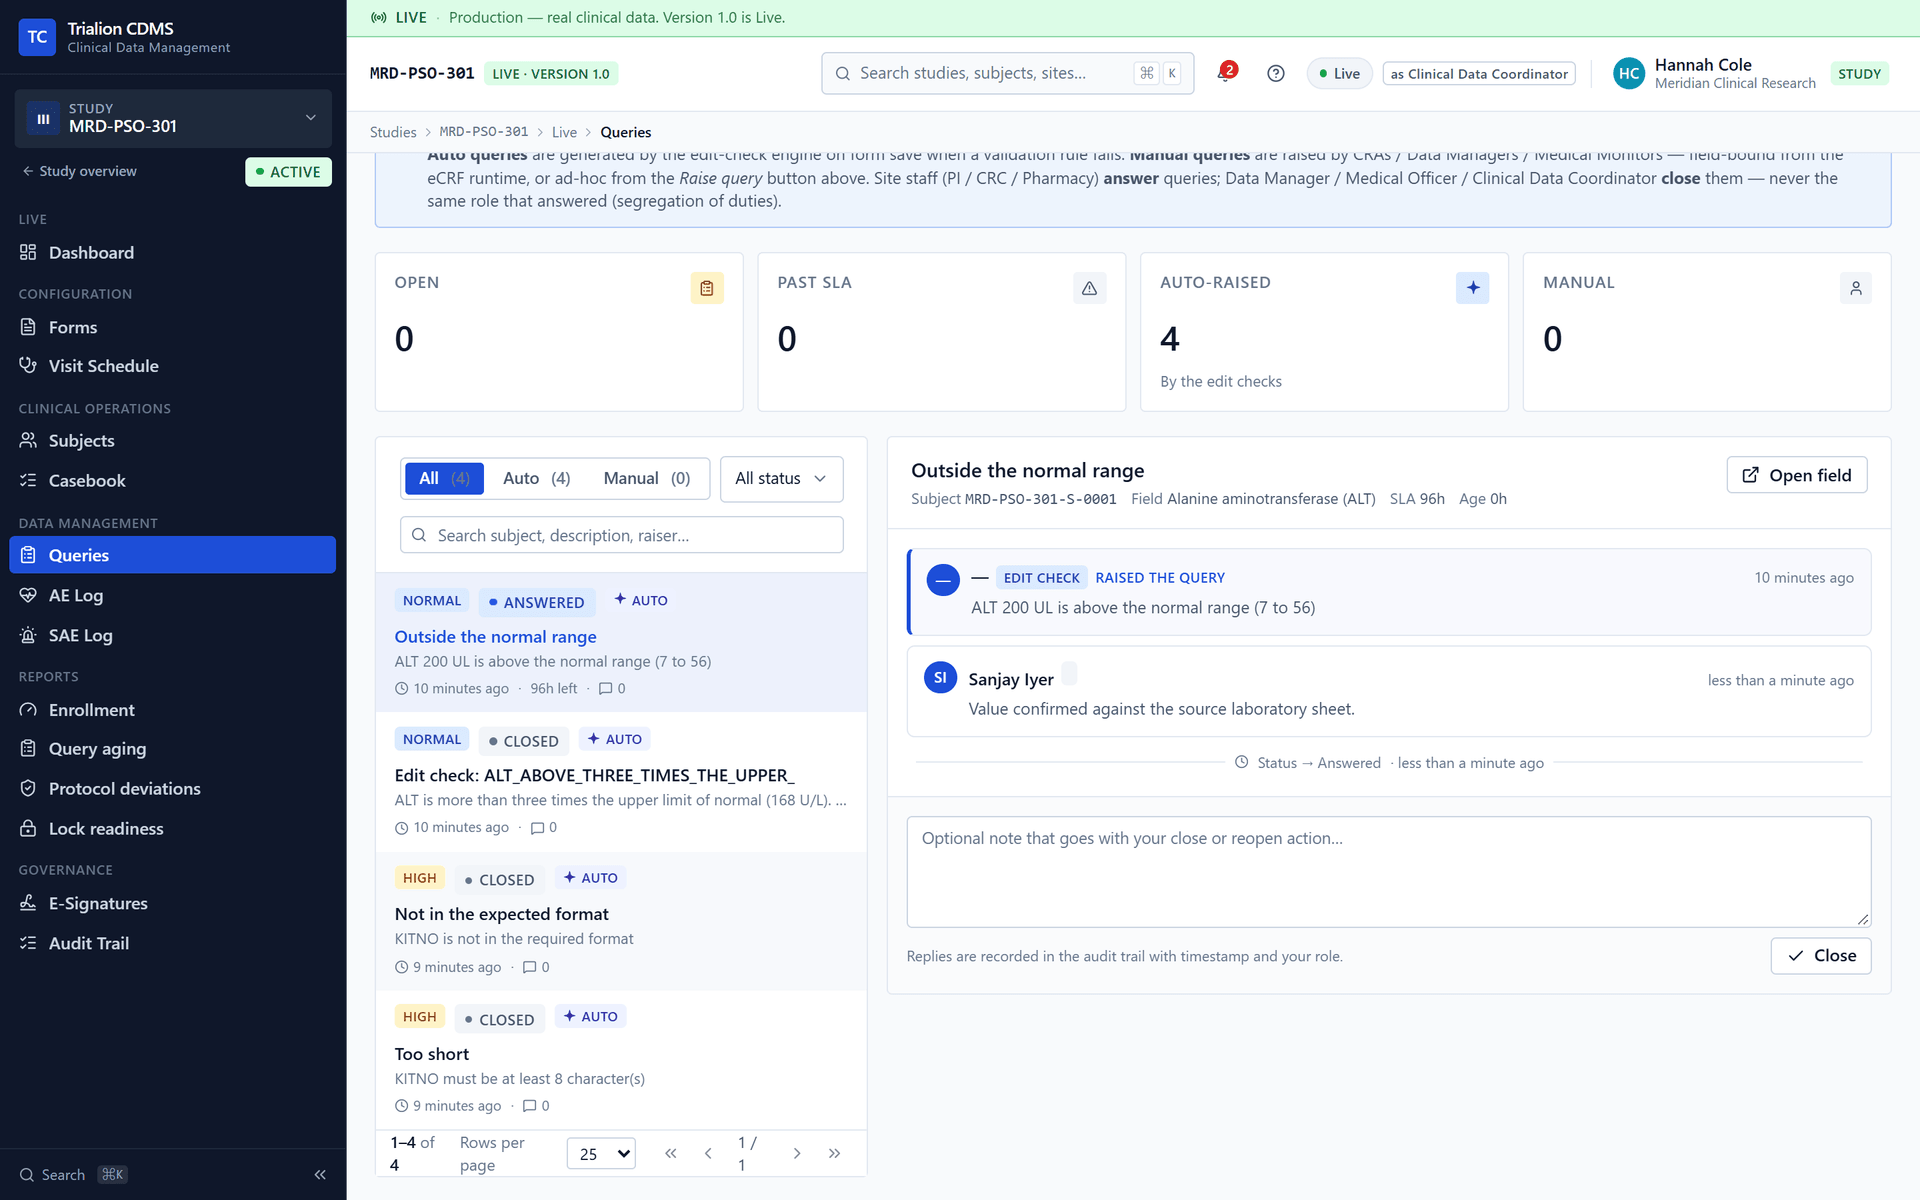Go to the first page of queries

pos(670,1153)
